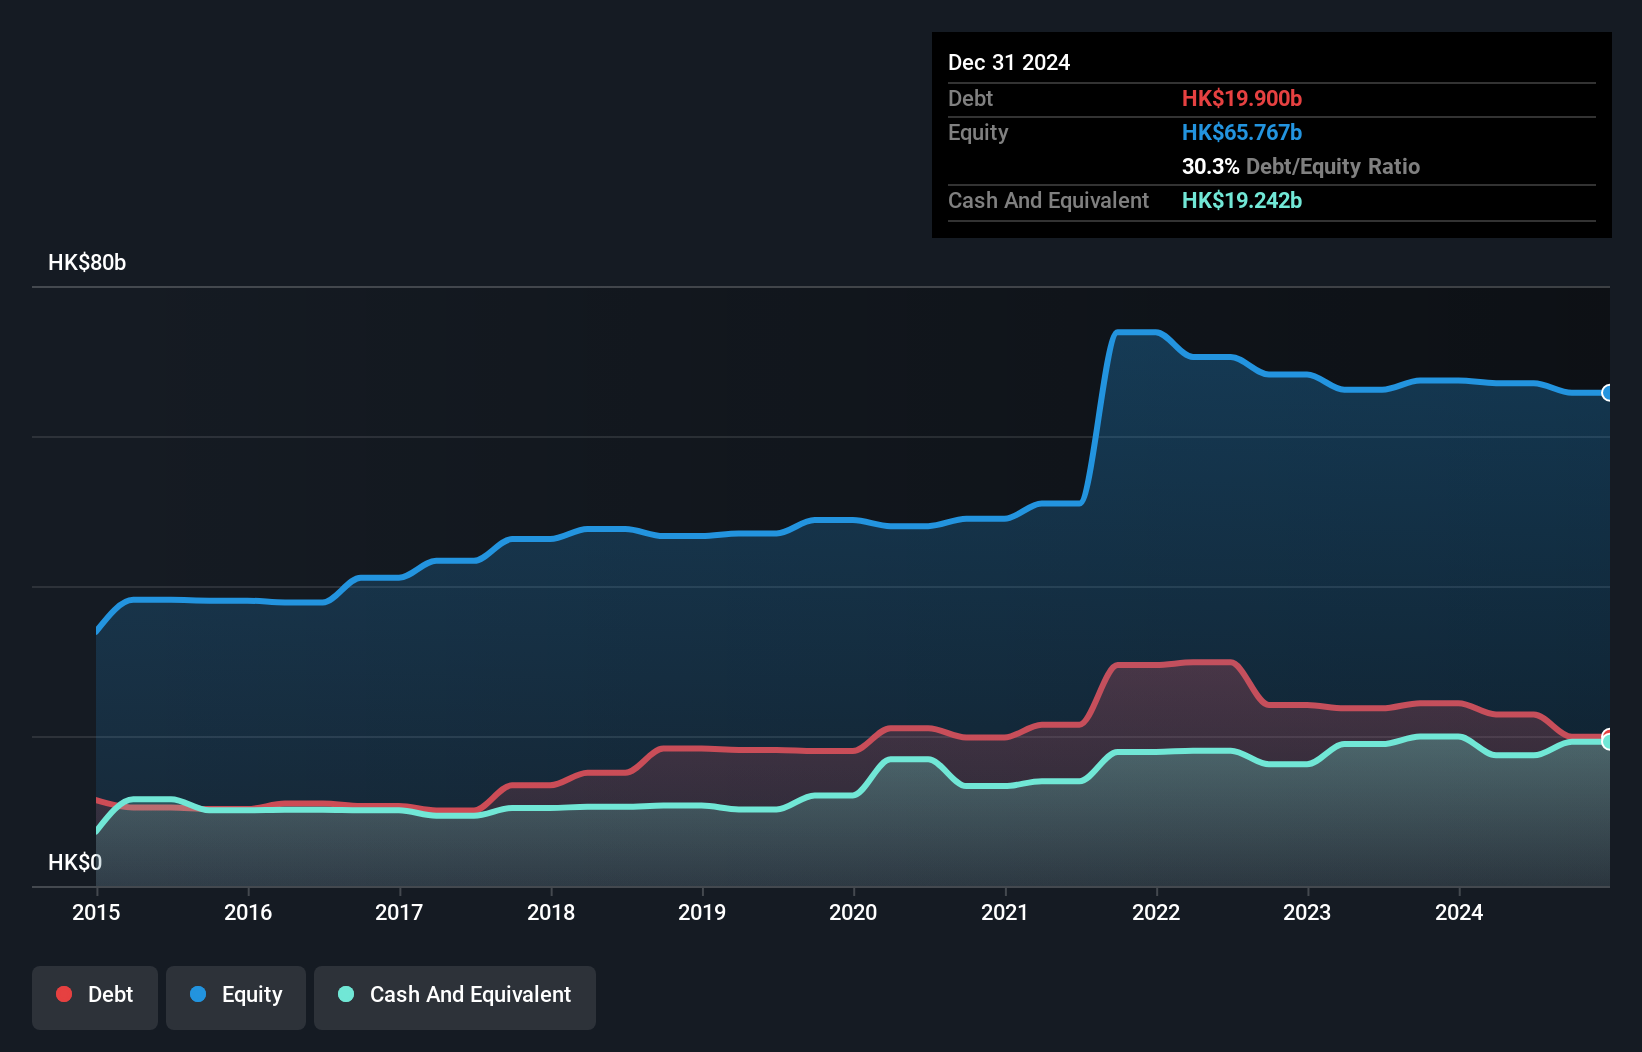Click the Dec 31 2024 tooltip header
This screenshot has width=1642, height=1052.
pos(1009,62)
